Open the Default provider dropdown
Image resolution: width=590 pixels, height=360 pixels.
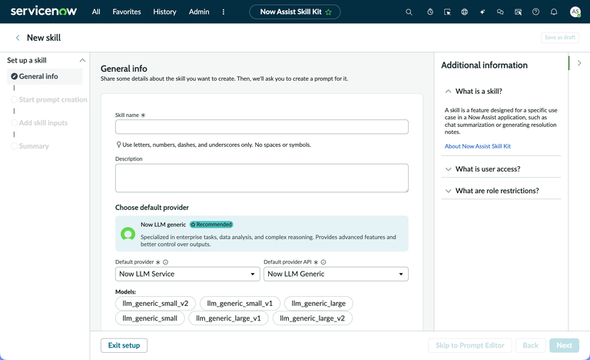[187, 274]
